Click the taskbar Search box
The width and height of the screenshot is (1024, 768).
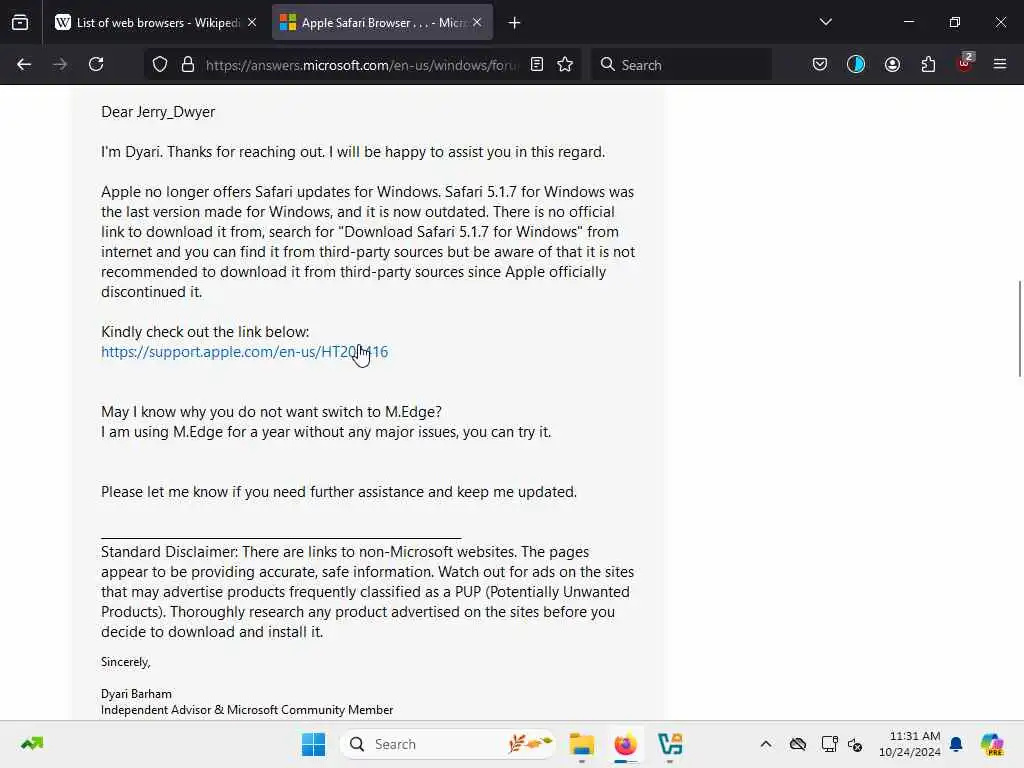pyautogui.click(x=447, y=744)
